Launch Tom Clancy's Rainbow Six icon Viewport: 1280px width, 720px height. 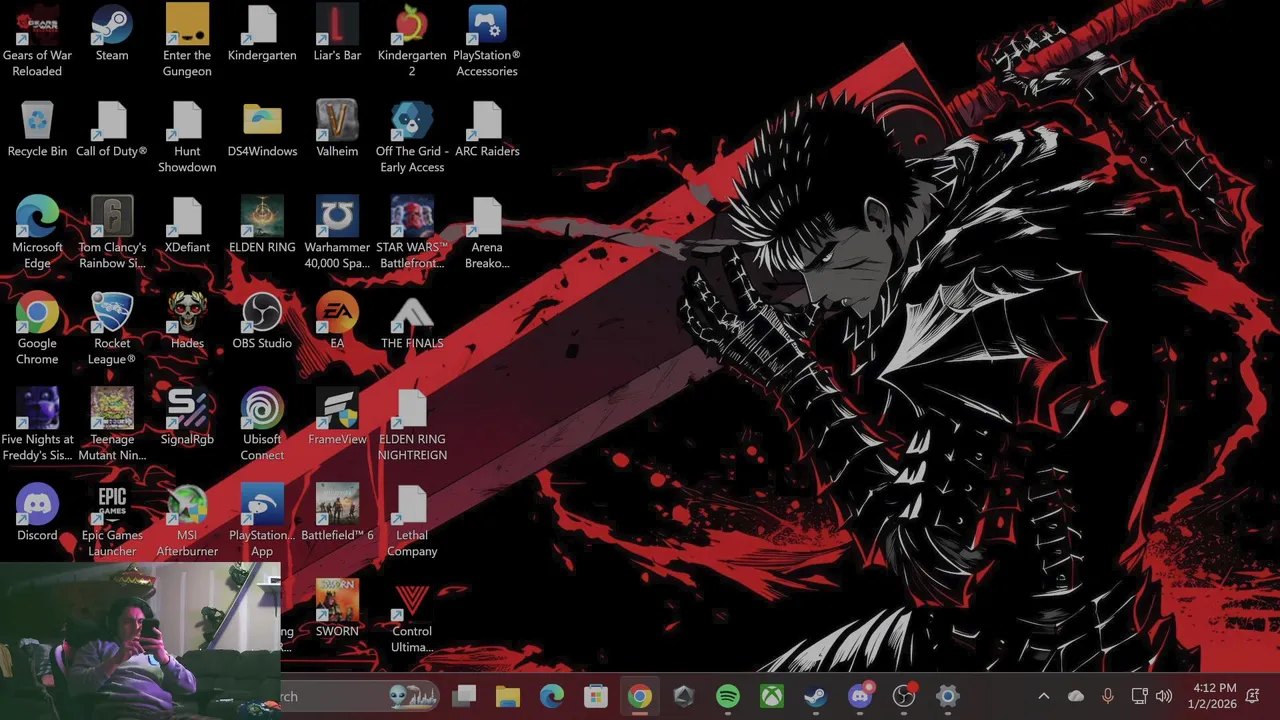tap(112, 233)
